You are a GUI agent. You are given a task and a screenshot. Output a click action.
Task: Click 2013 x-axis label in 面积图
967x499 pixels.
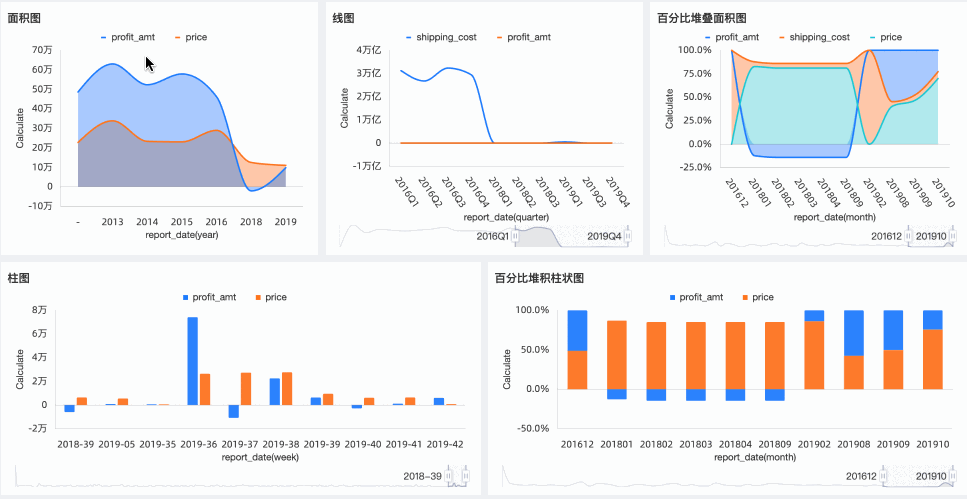(x=112, y=222)
